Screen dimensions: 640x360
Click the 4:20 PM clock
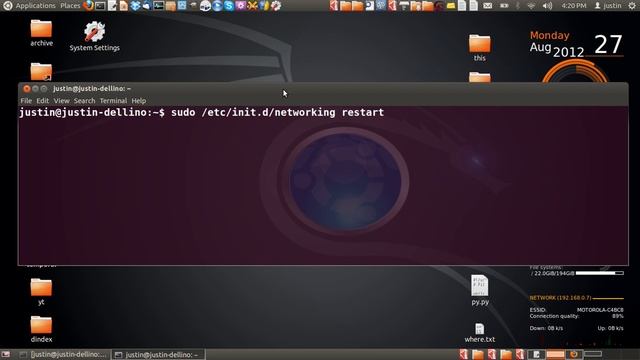[573, 6]
